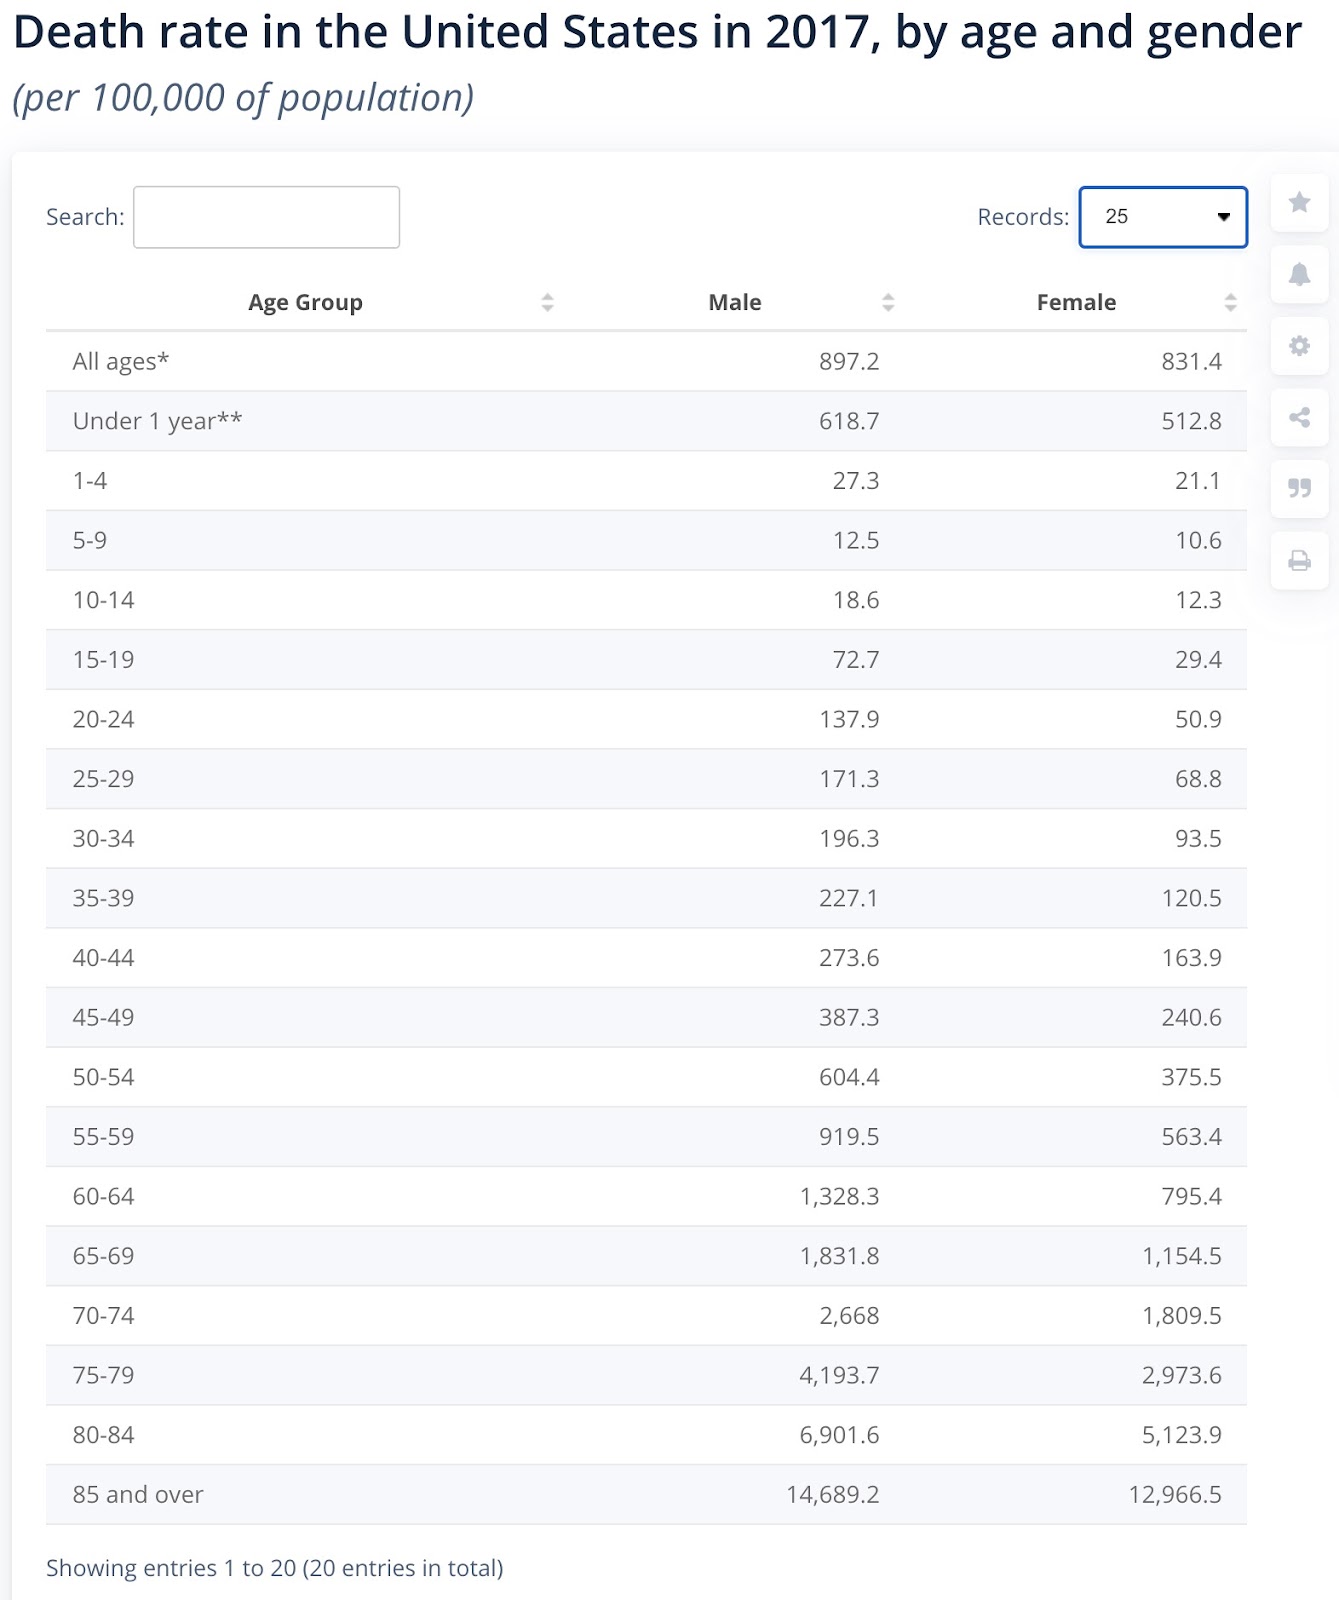The height and width of the screenshot is (1600, 1339).
Task: Click female value 50.9
Action: click(1198, 719)
